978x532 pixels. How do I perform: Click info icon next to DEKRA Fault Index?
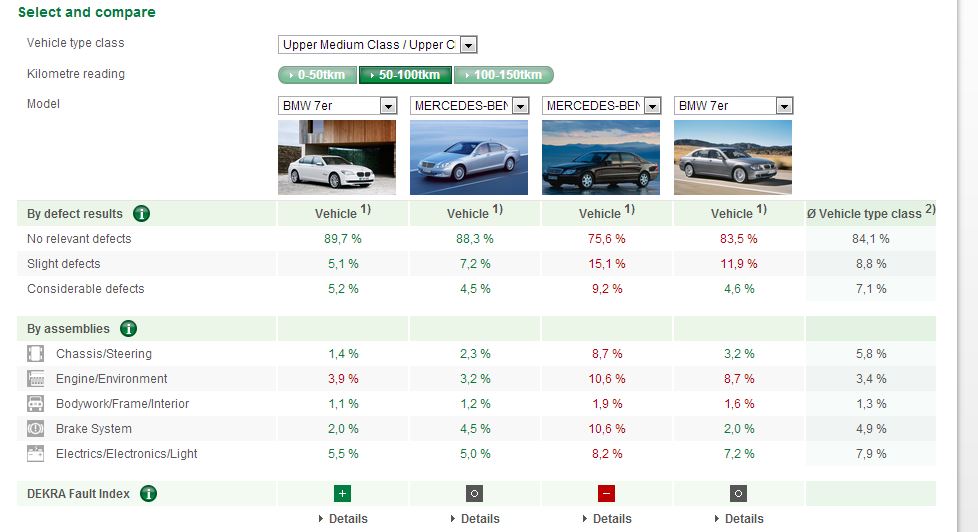point(149,494)
